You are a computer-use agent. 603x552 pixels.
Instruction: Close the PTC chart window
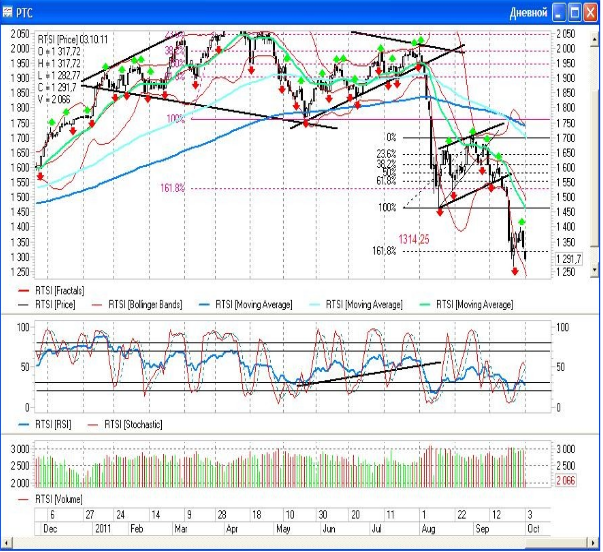pyautogui.click(x=591, y=13)
